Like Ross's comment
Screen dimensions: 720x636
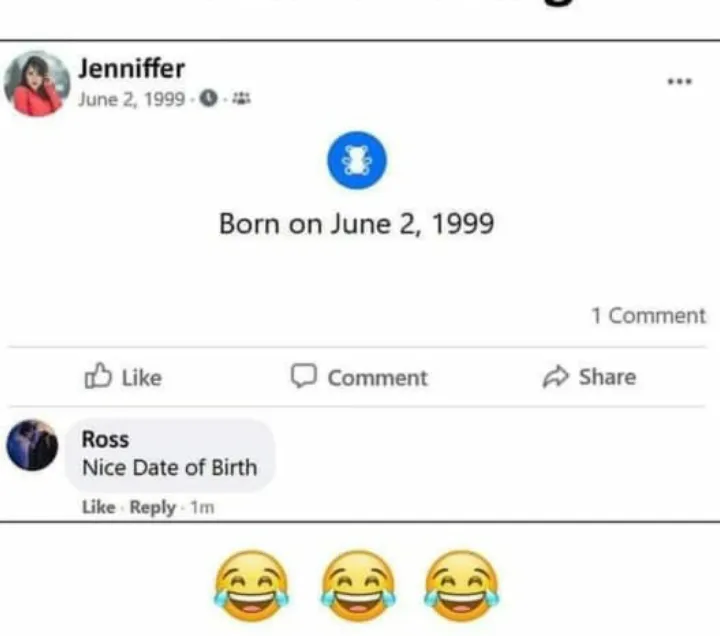(98, 507)
